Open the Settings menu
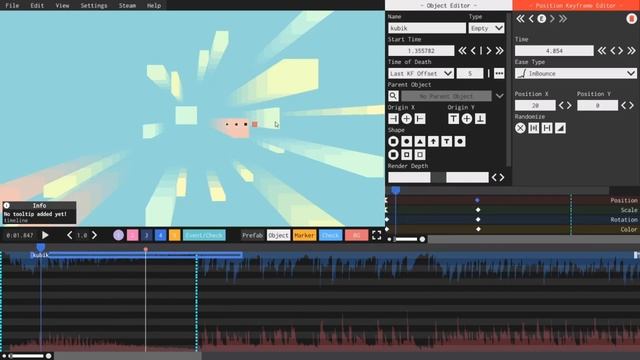640x360 pixels. [x=93, y=5]
